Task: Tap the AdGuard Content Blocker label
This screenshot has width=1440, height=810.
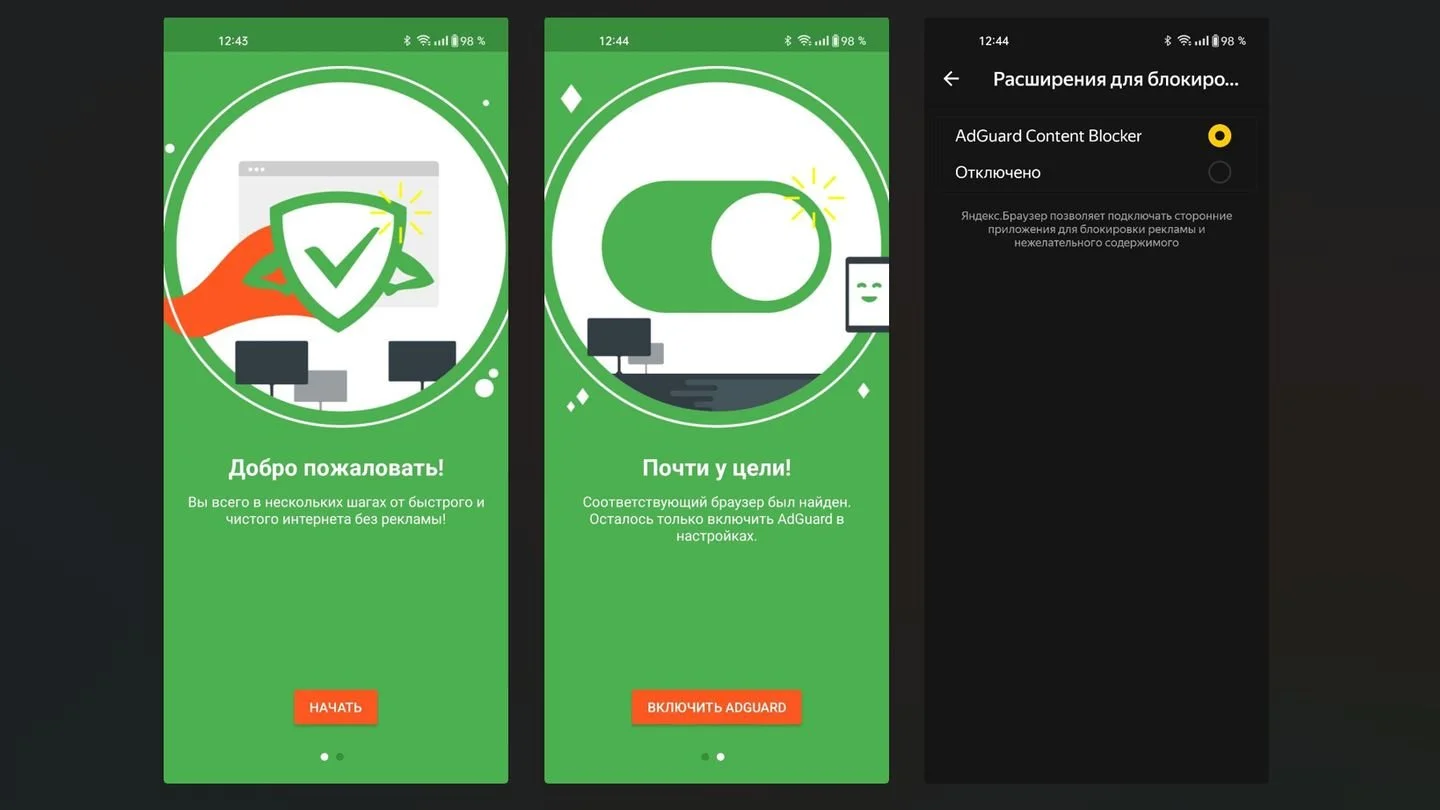Action: coord(1048,136)
